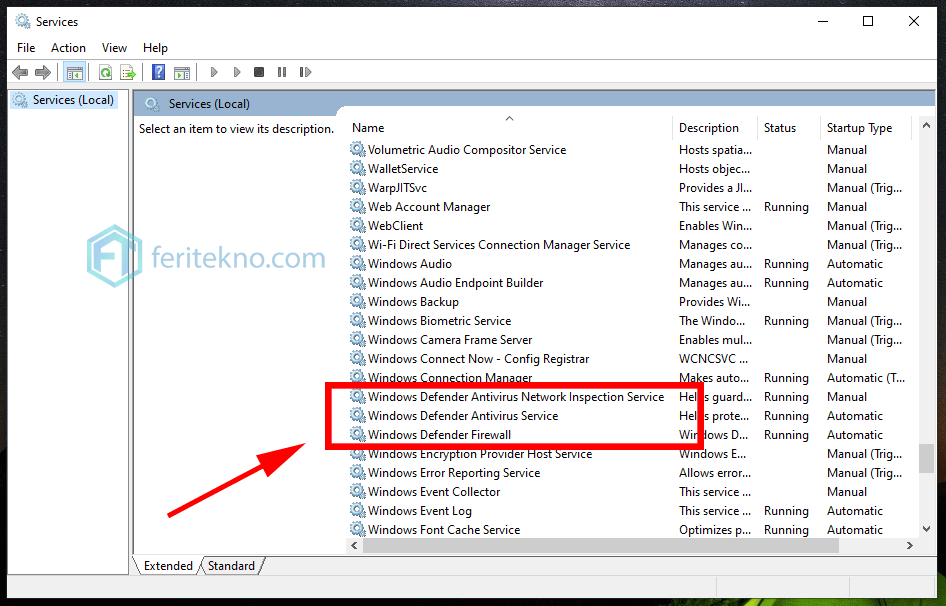Image resolution: width=946 pixels, height=606 pixels.
Task: Switch to the Standard tab
Action: [x=231, y=566]
